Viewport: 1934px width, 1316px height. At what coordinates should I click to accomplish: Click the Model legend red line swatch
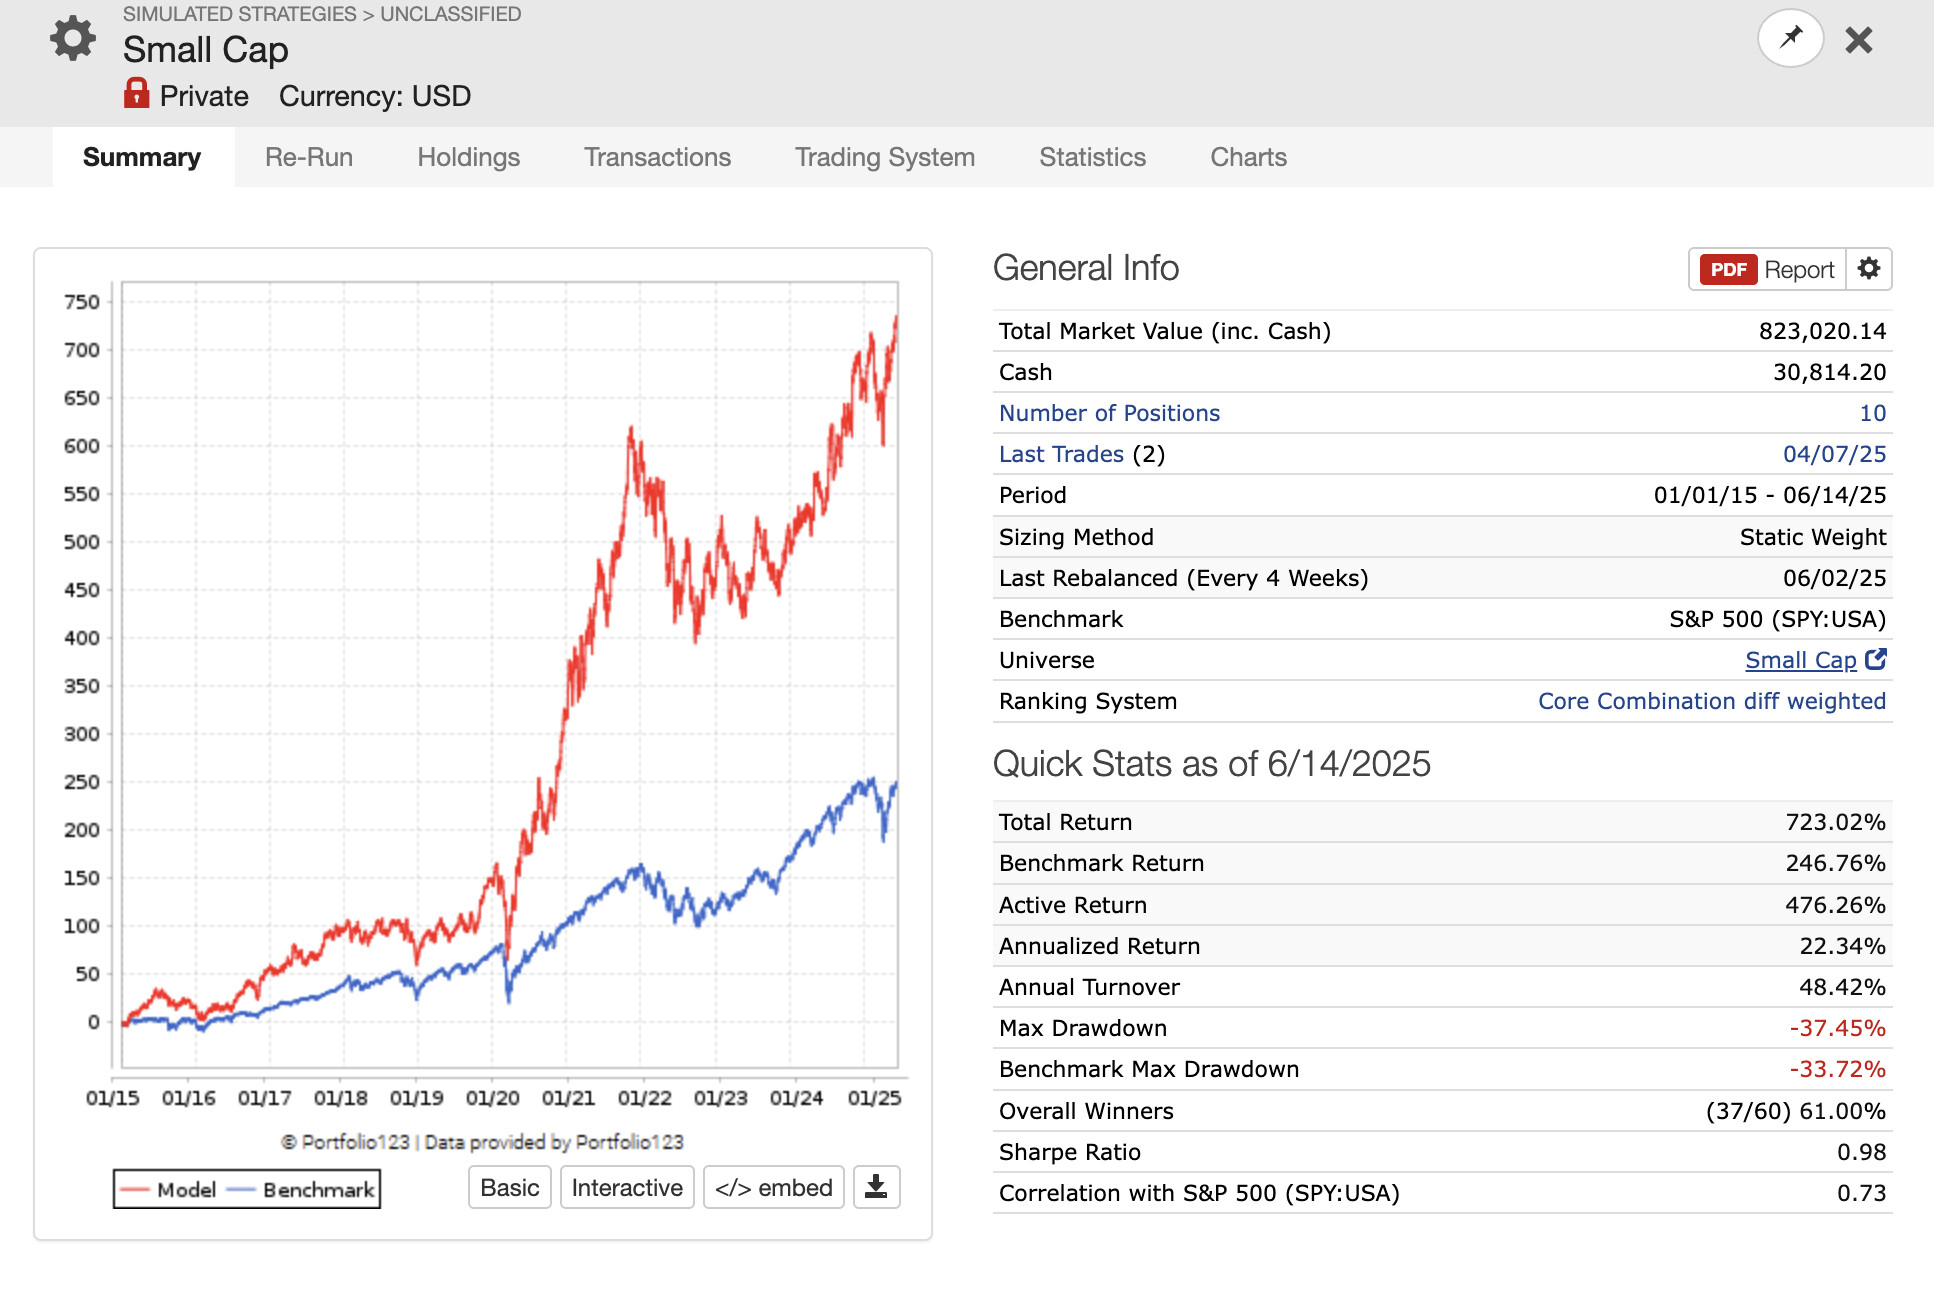click(135, 1190)
